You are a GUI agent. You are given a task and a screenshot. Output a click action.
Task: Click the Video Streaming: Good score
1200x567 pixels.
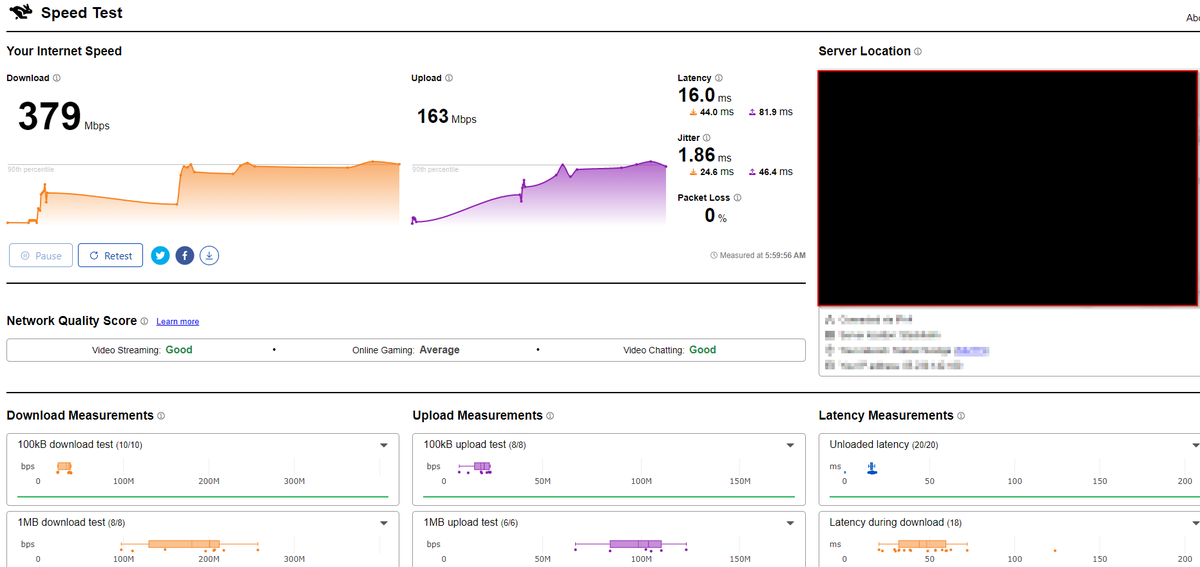(142, 350)
